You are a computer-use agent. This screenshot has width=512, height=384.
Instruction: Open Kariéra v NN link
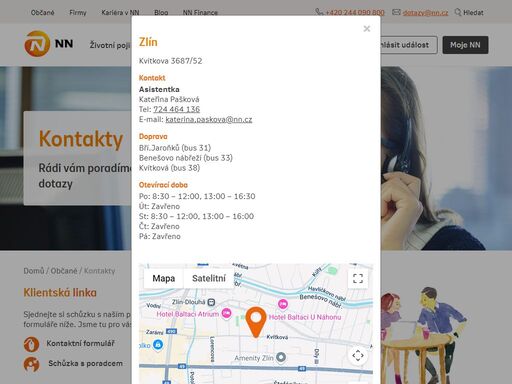pyautogui.click(x=120, y=13)
